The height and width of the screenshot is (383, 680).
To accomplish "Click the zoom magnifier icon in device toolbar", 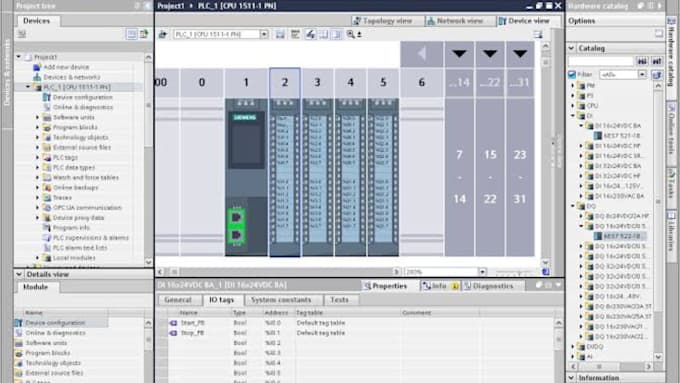I will point(351,34).
